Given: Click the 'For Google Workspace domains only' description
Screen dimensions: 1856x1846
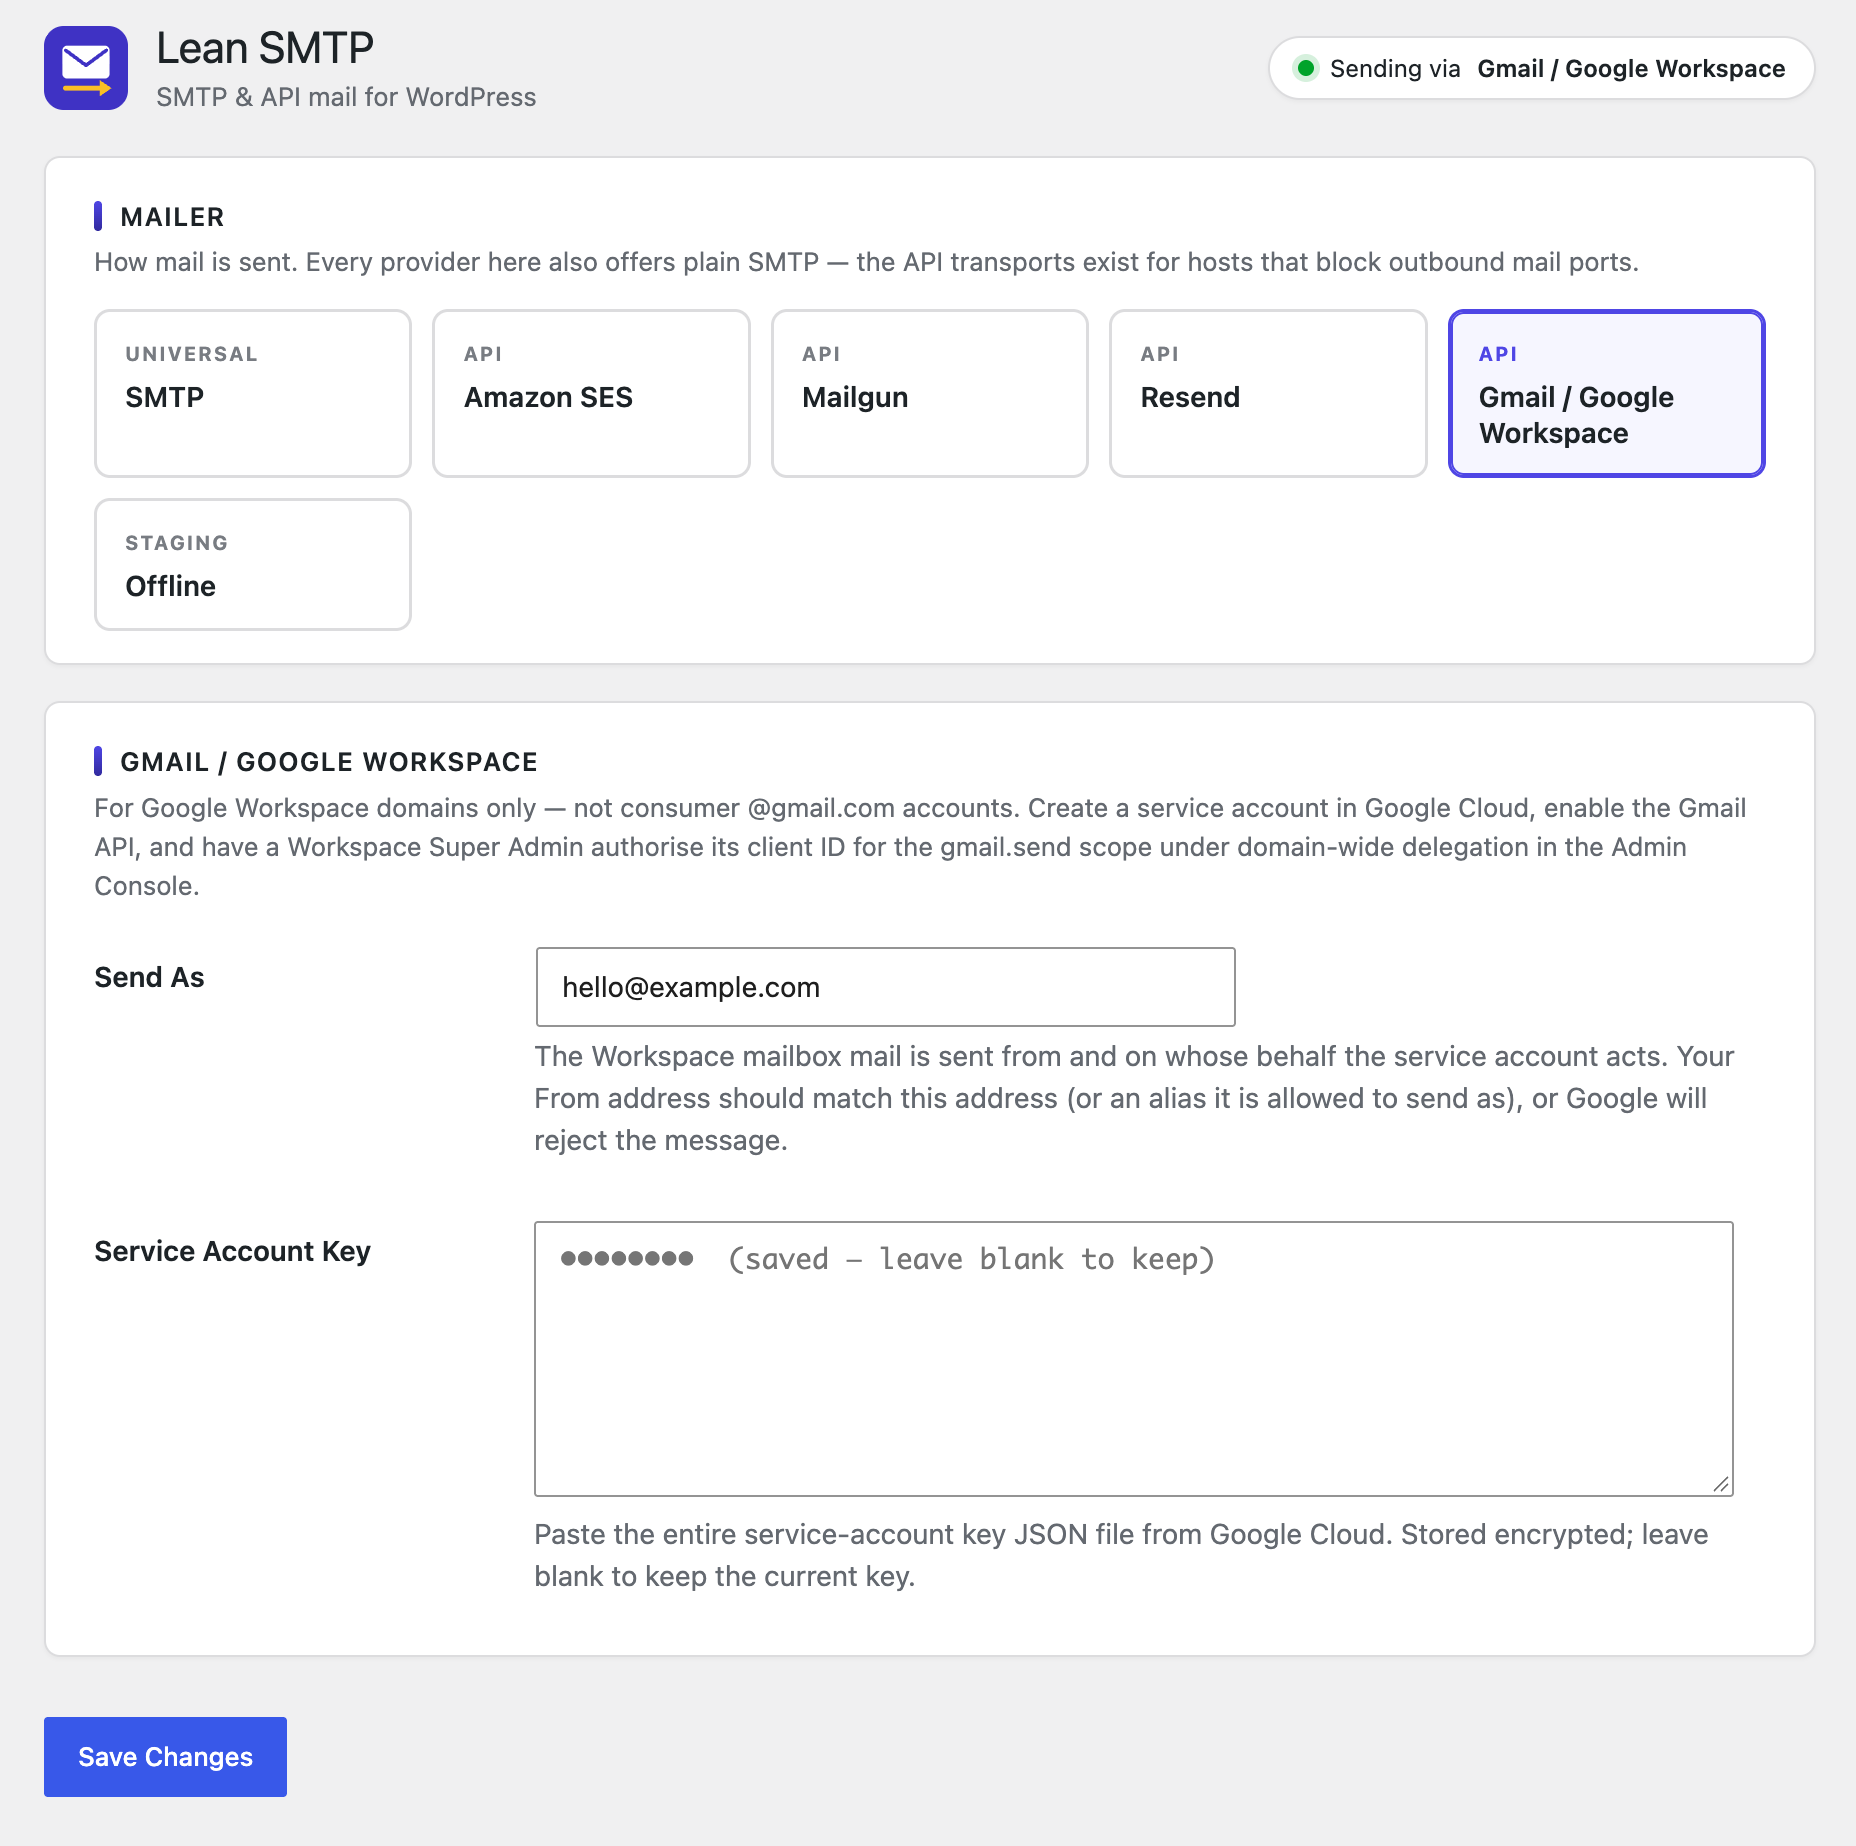Looking at the screenshot, I should (920, 847).
